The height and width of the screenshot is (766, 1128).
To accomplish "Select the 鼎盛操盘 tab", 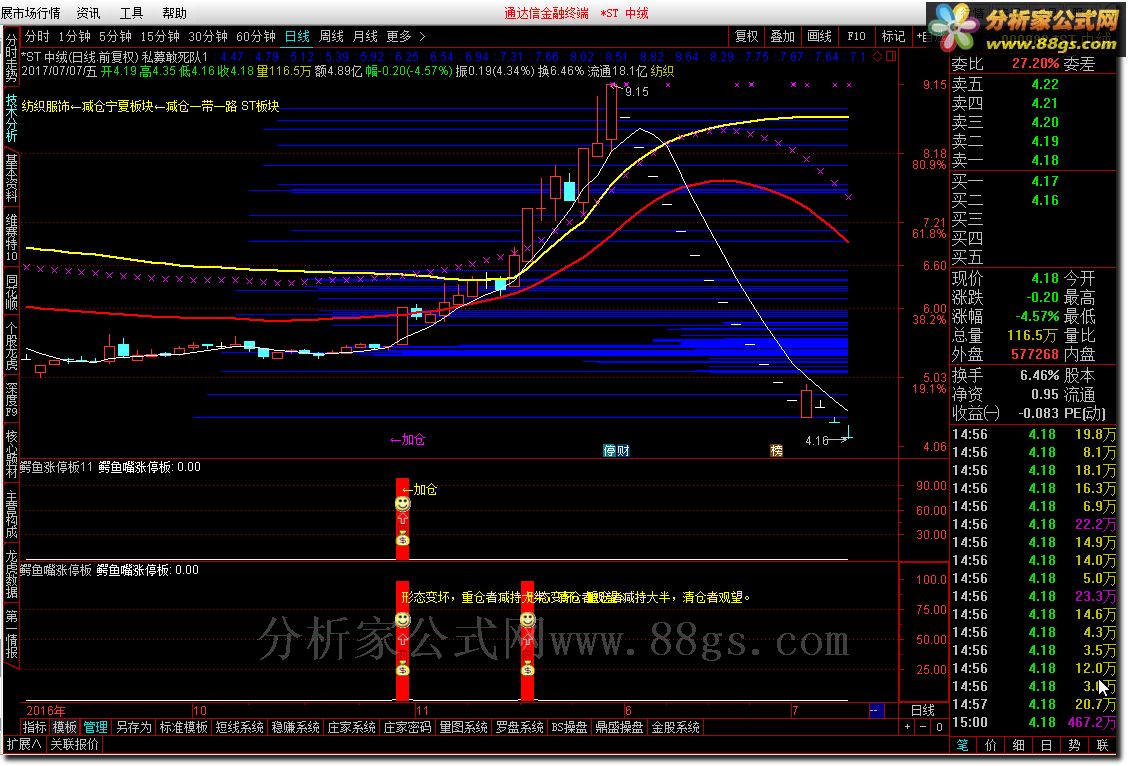I will click(x=619, y=727).
